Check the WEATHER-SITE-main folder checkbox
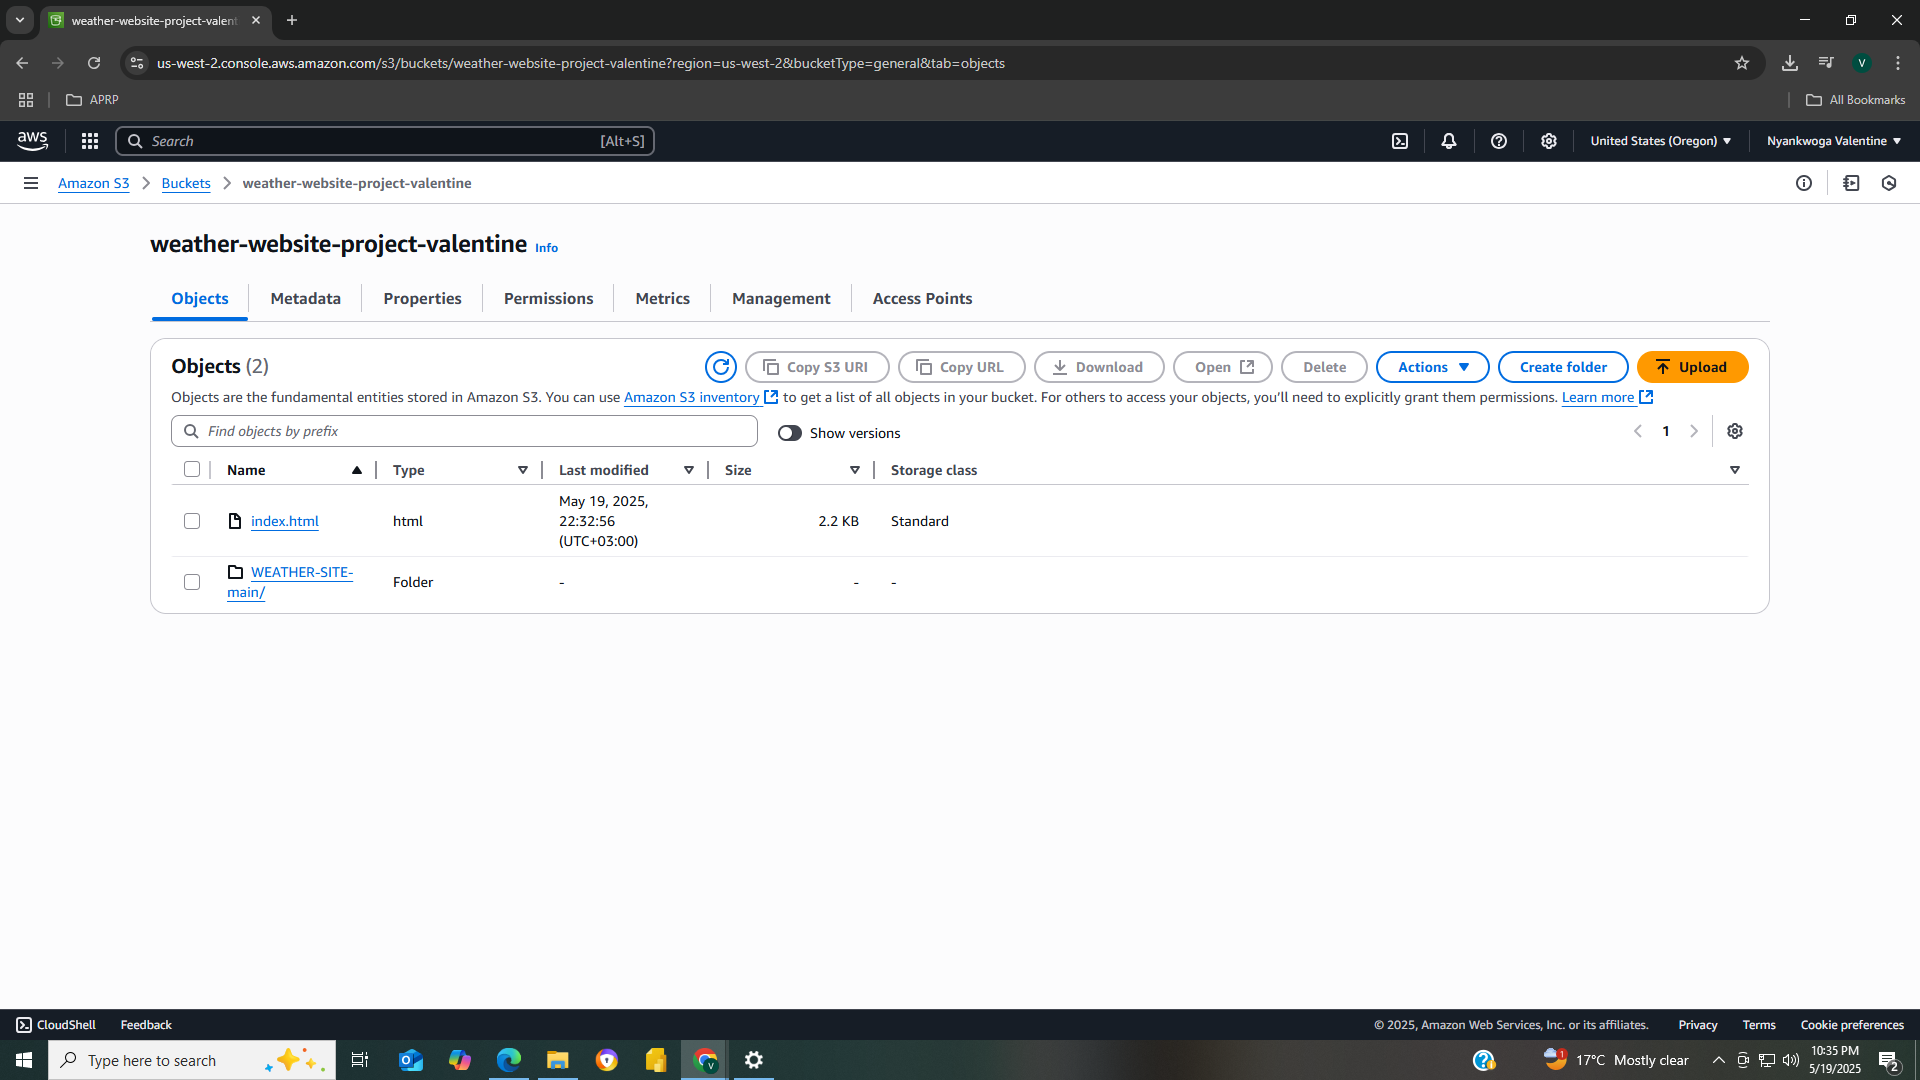This screenshot has width=1920, height=1080. click(192, 582)
